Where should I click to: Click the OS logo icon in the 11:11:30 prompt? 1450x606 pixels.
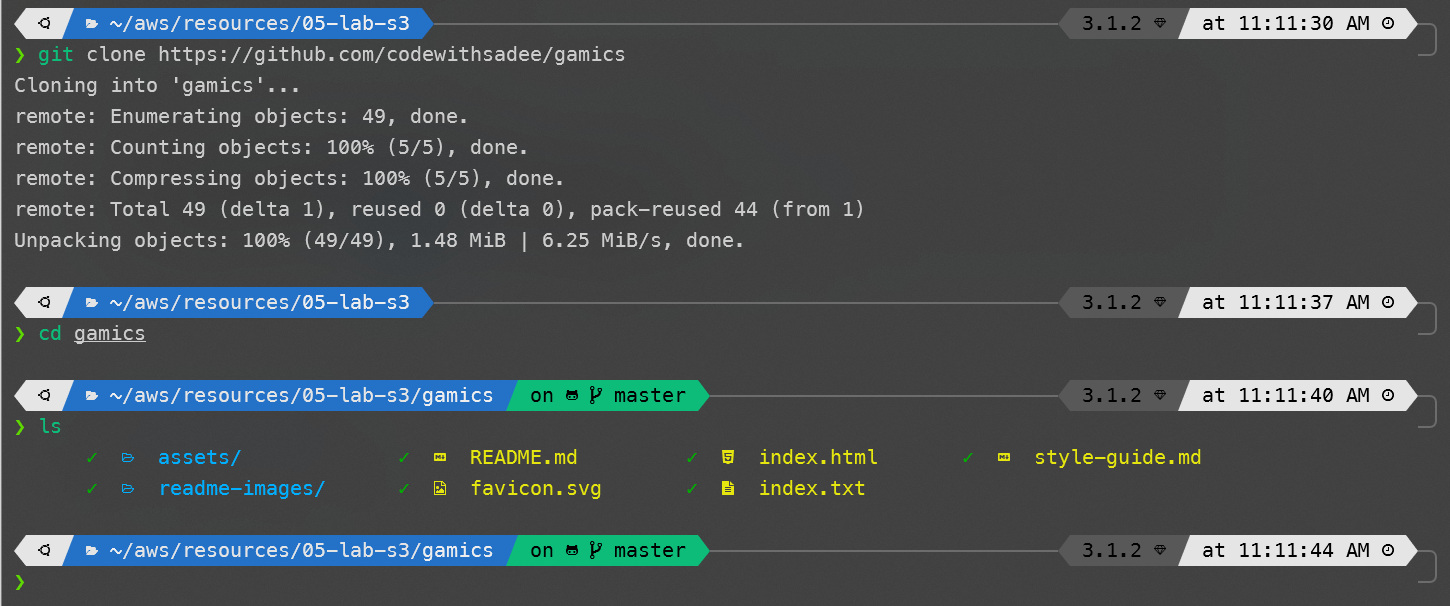point(44,23)
